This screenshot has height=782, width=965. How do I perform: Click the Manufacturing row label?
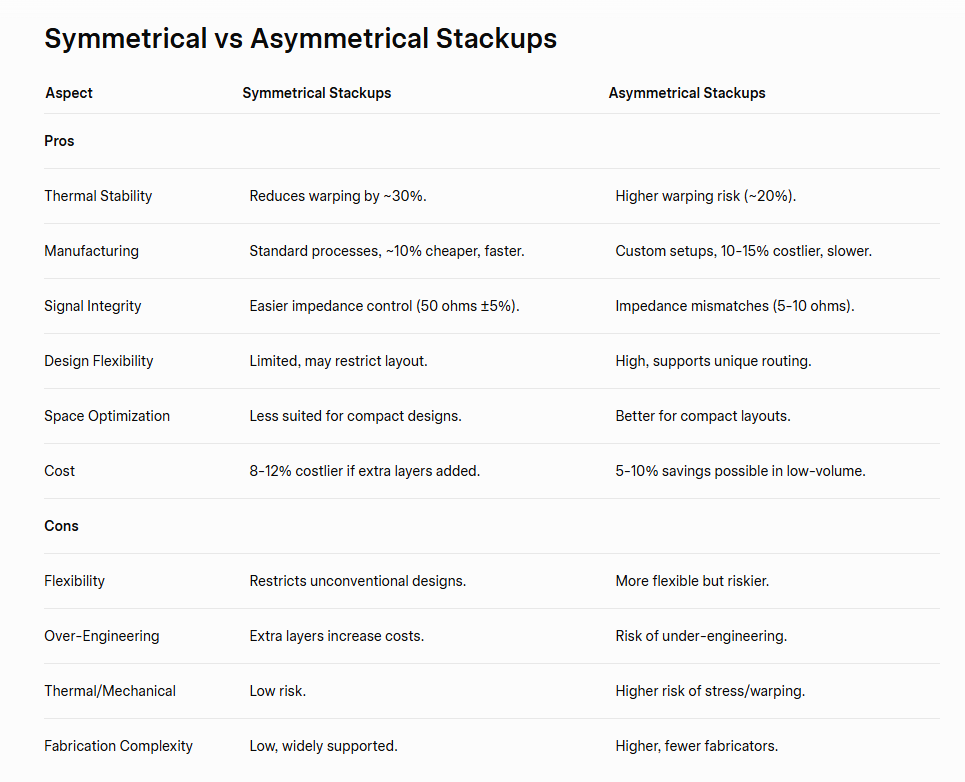pyautogui.click(x=91, y=251)
